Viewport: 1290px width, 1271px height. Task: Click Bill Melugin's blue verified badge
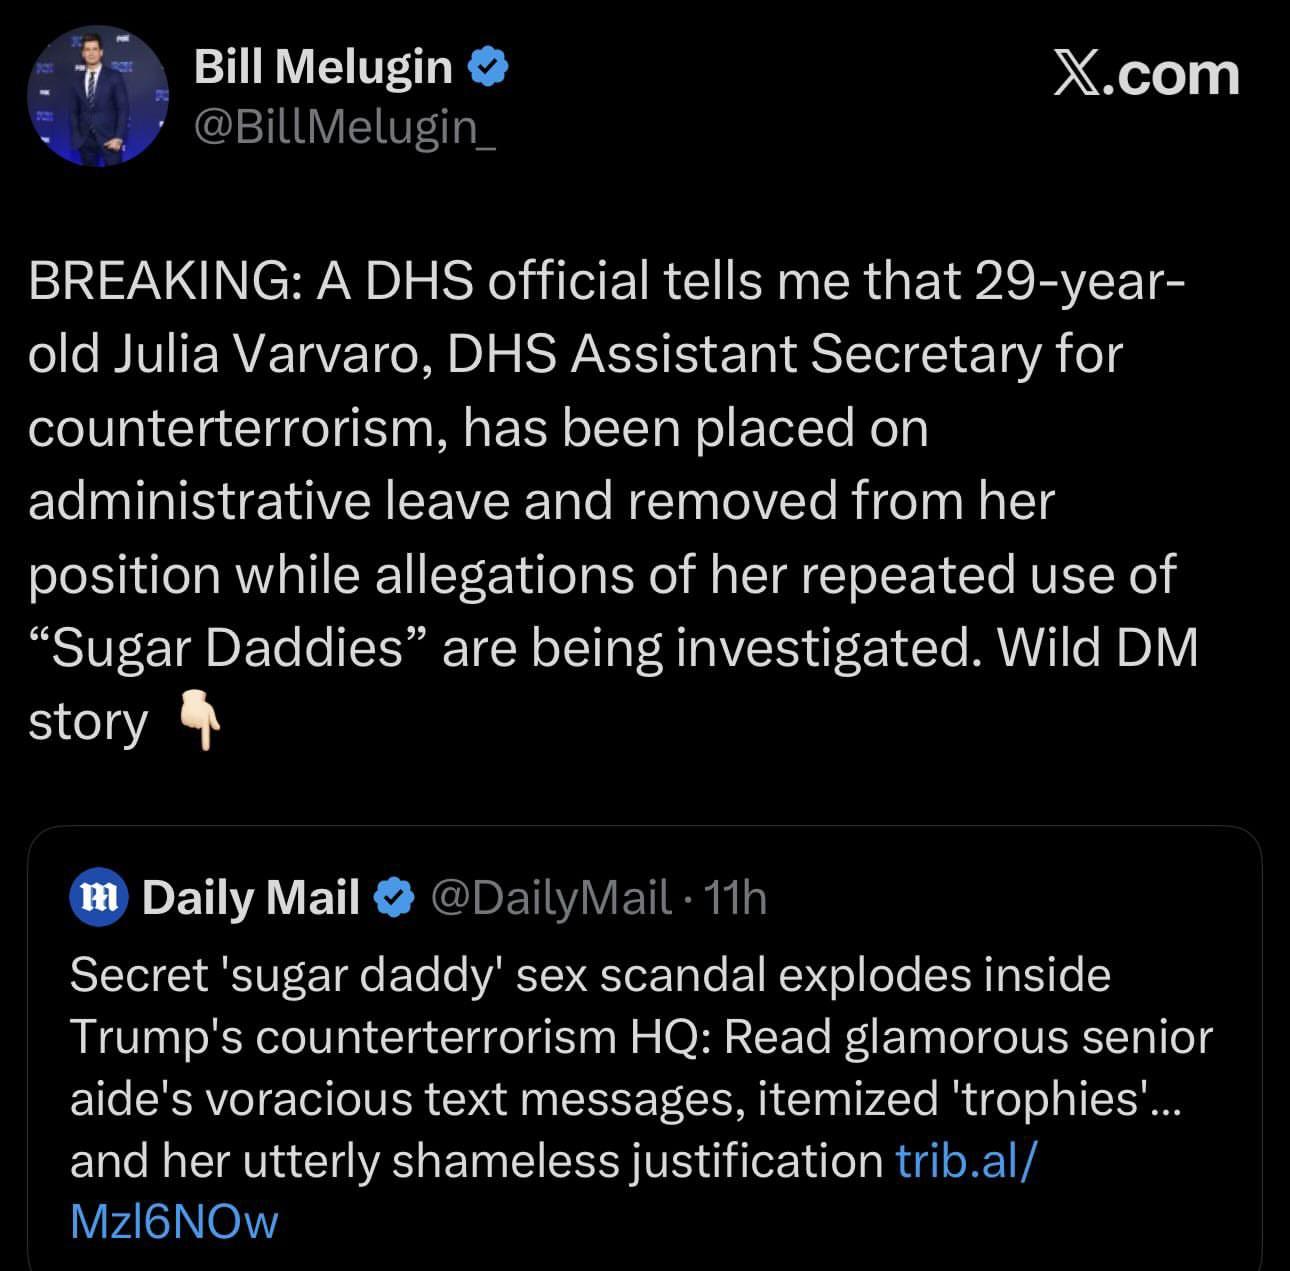coord(489,67)
